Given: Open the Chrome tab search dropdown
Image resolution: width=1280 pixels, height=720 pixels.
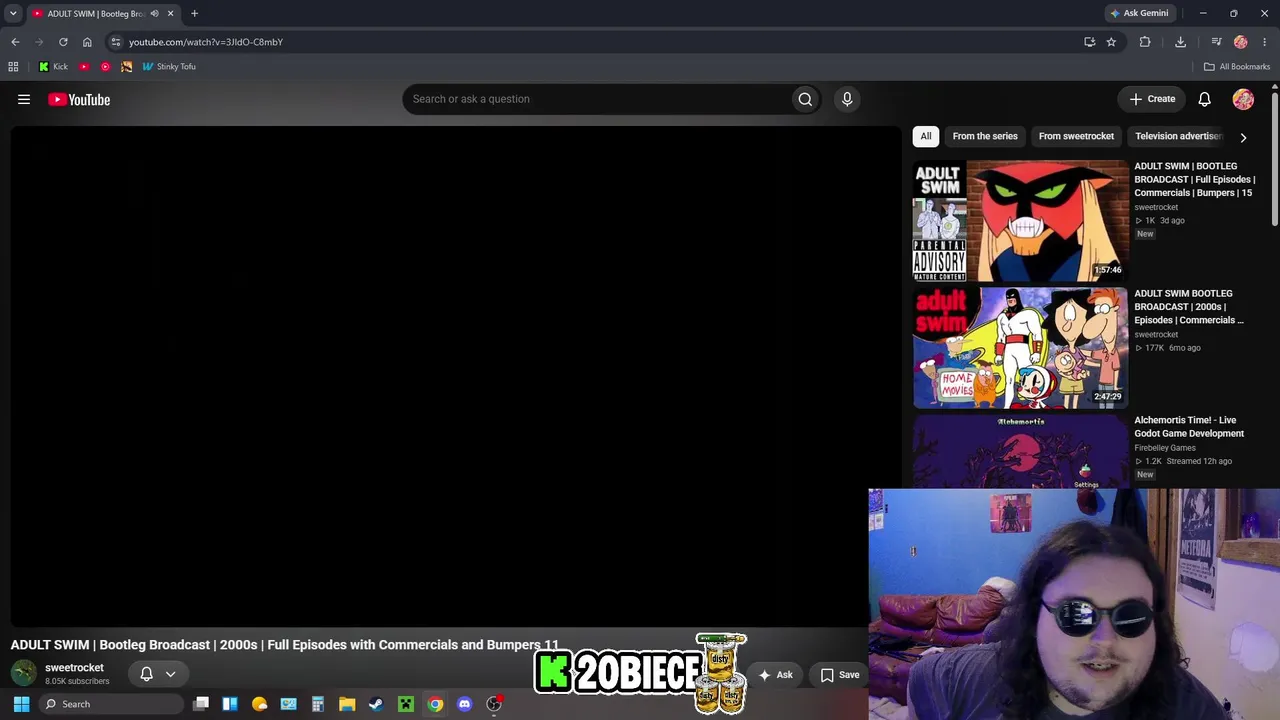Looking at the screenshot, I should (13, 14).
